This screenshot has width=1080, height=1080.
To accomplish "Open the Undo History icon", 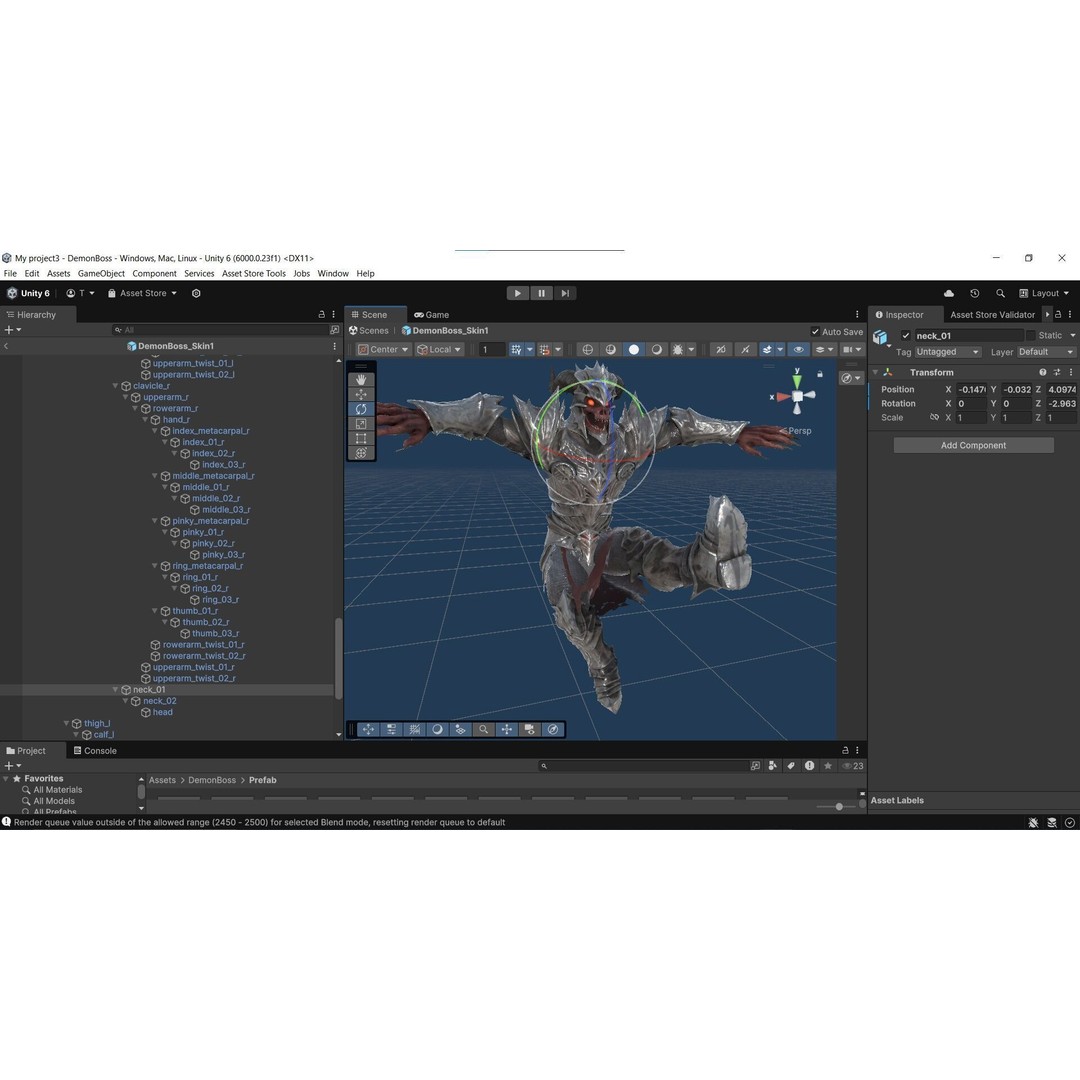I will [975, 293].
